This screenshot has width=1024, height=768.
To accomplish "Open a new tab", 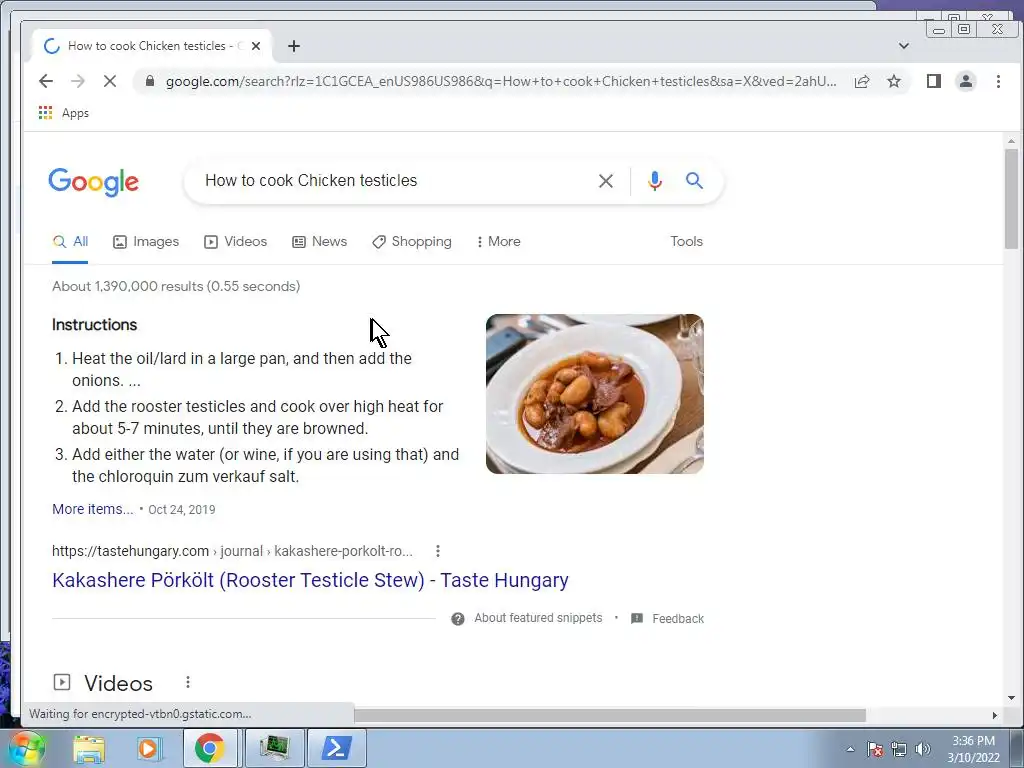I will [x=294, y=46].
